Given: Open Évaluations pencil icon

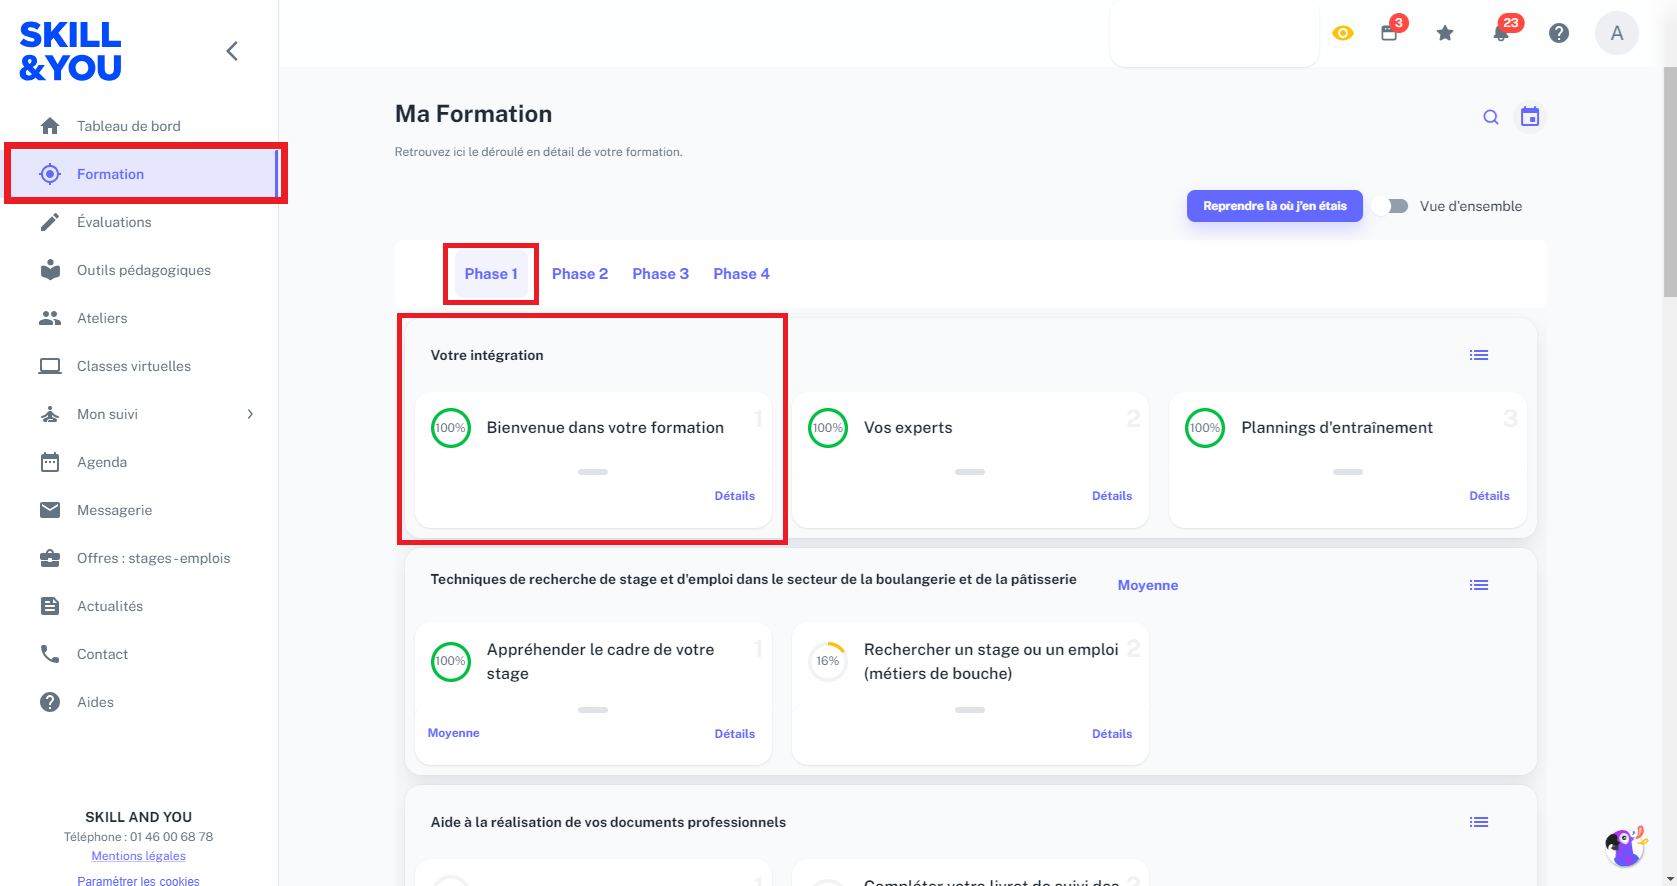Looking at the screenshot, I should [x=50, y=222].
